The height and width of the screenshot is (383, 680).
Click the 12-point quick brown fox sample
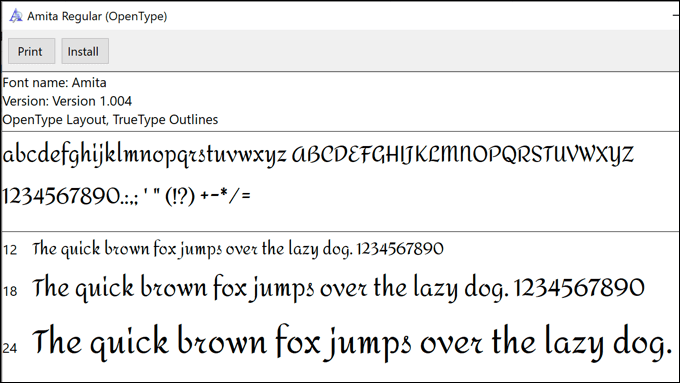click(x=238, y=249)
